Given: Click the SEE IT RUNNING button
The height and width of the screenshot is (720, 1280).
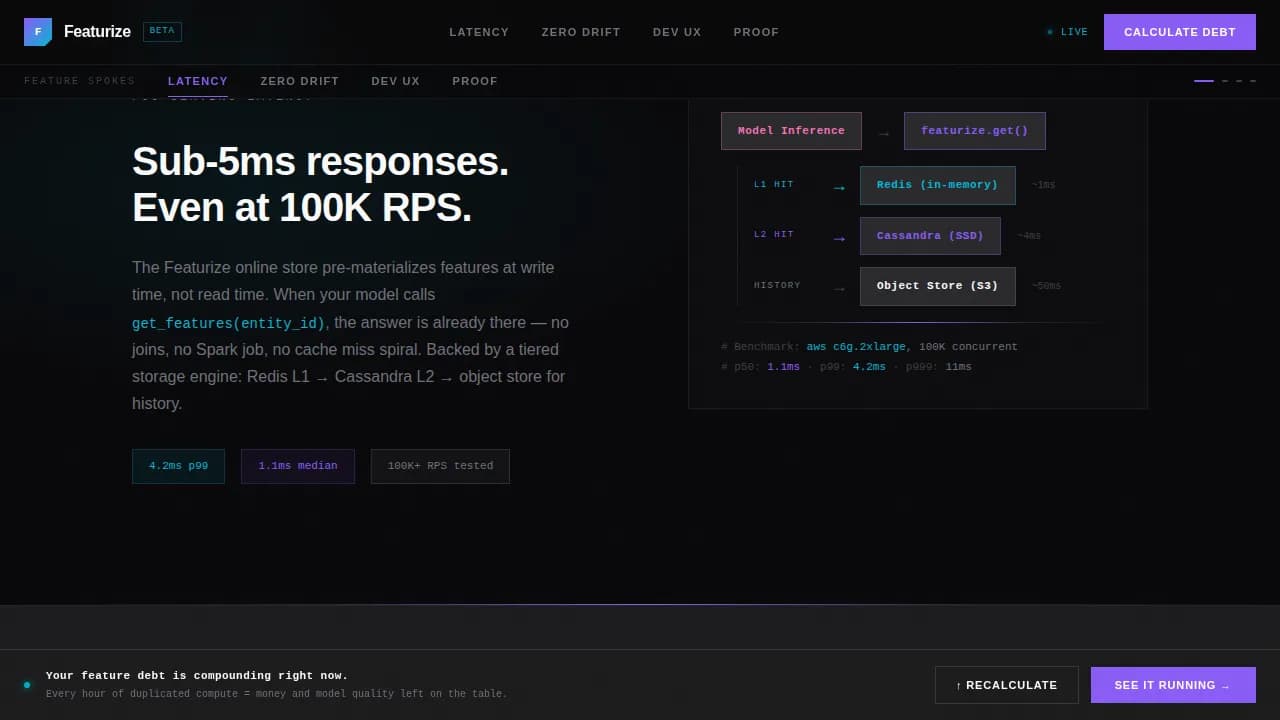Looking at the screenshot, I should coord(1173,685).
